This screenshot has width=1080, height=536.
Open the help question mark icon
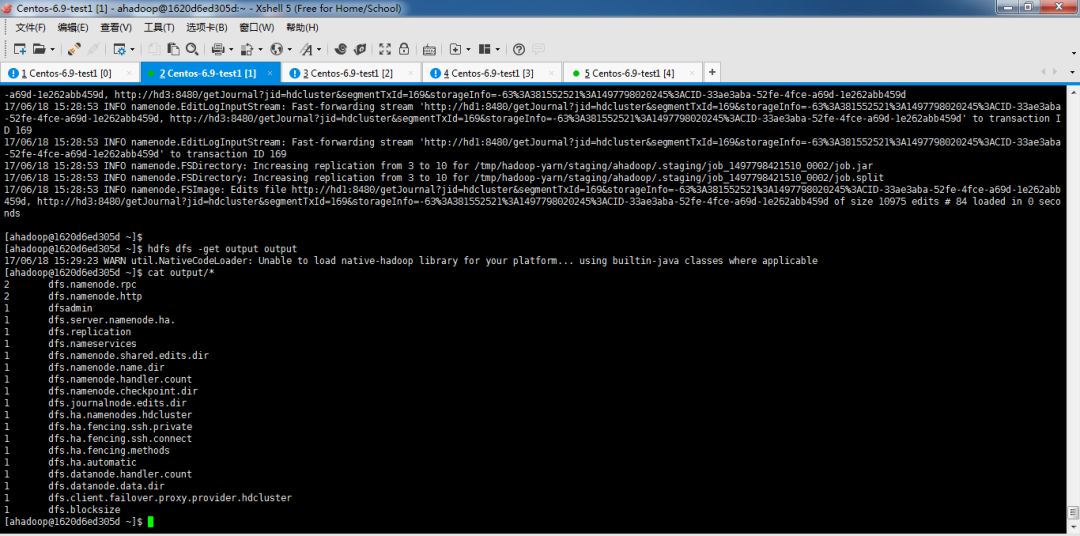pos(519,49)
